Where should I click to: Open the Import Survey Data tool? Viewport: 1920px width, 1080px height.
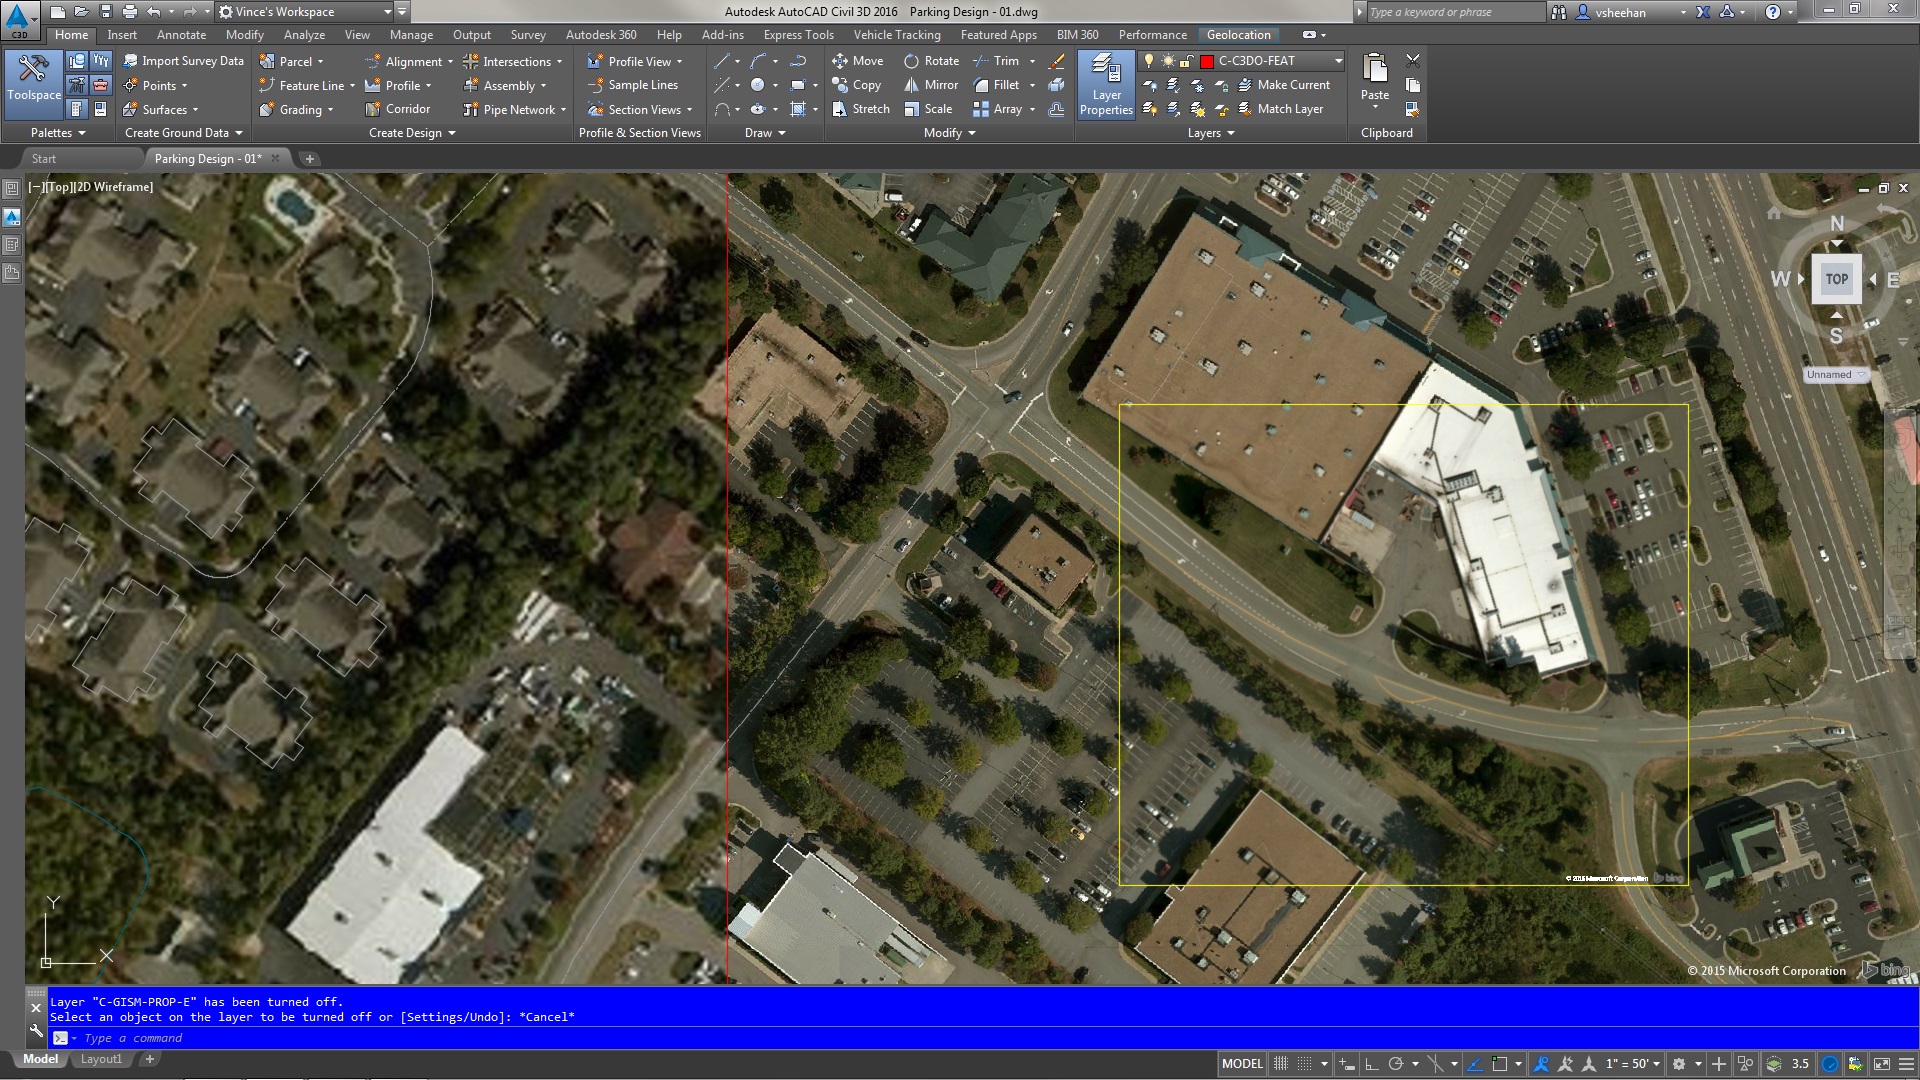tap(183, 60)
